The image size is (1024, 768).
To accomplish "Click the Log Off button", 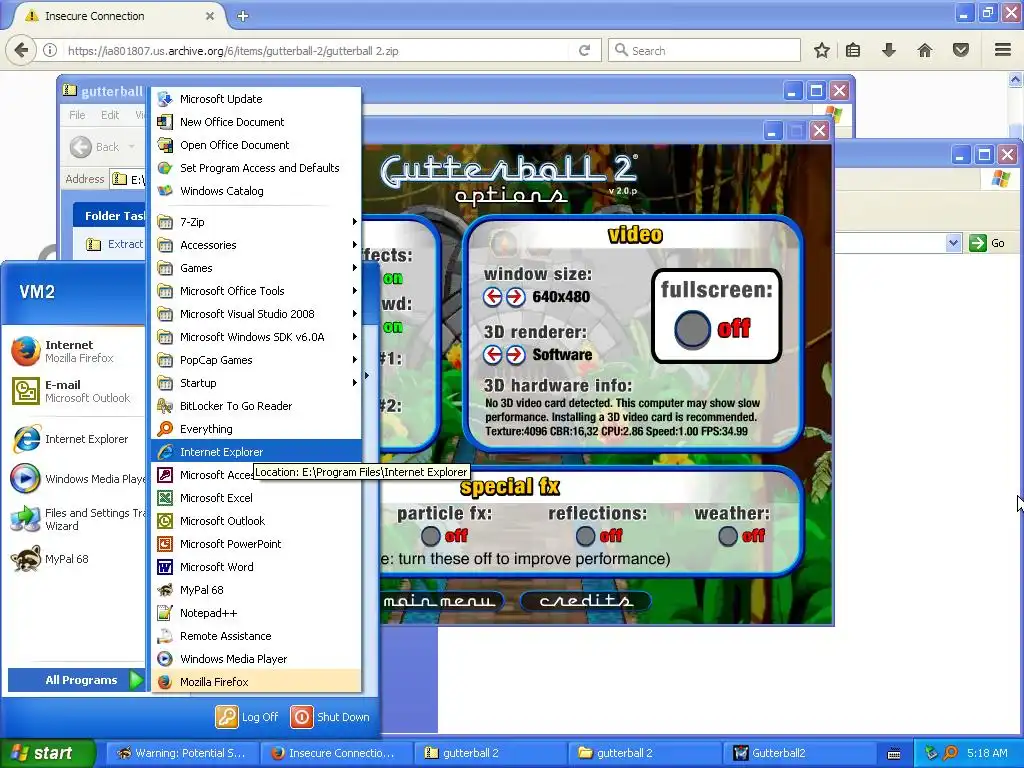I will click(x=247, y=716).
